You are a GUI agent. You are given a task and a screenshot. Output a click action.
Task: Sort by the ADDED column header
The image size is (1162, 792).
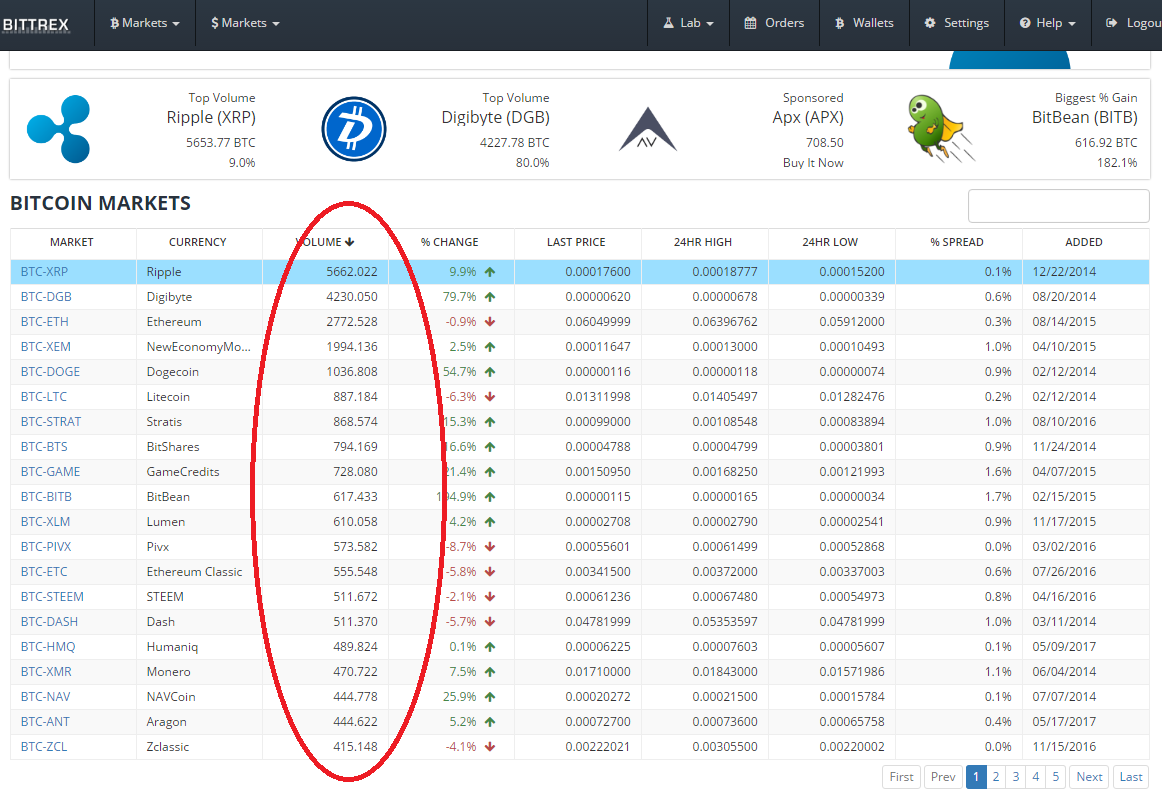[1084, 242]
